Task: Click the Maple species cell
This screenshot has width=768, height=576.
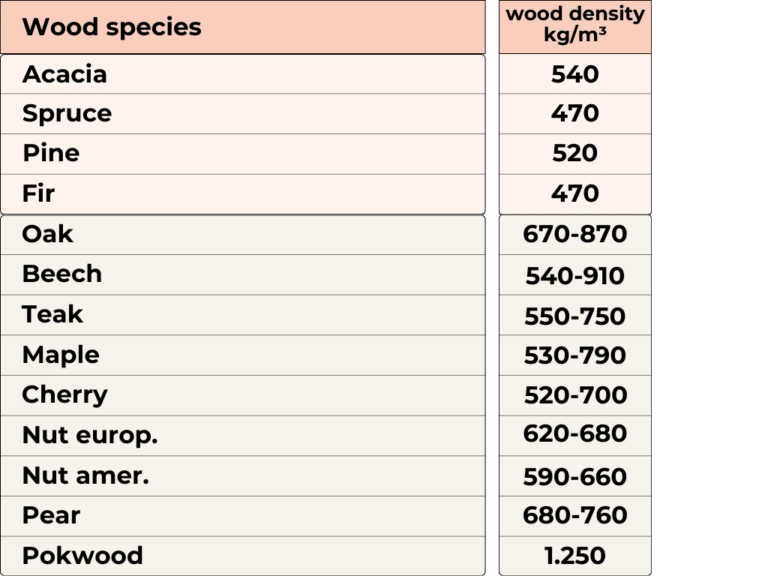Action: 243,355
